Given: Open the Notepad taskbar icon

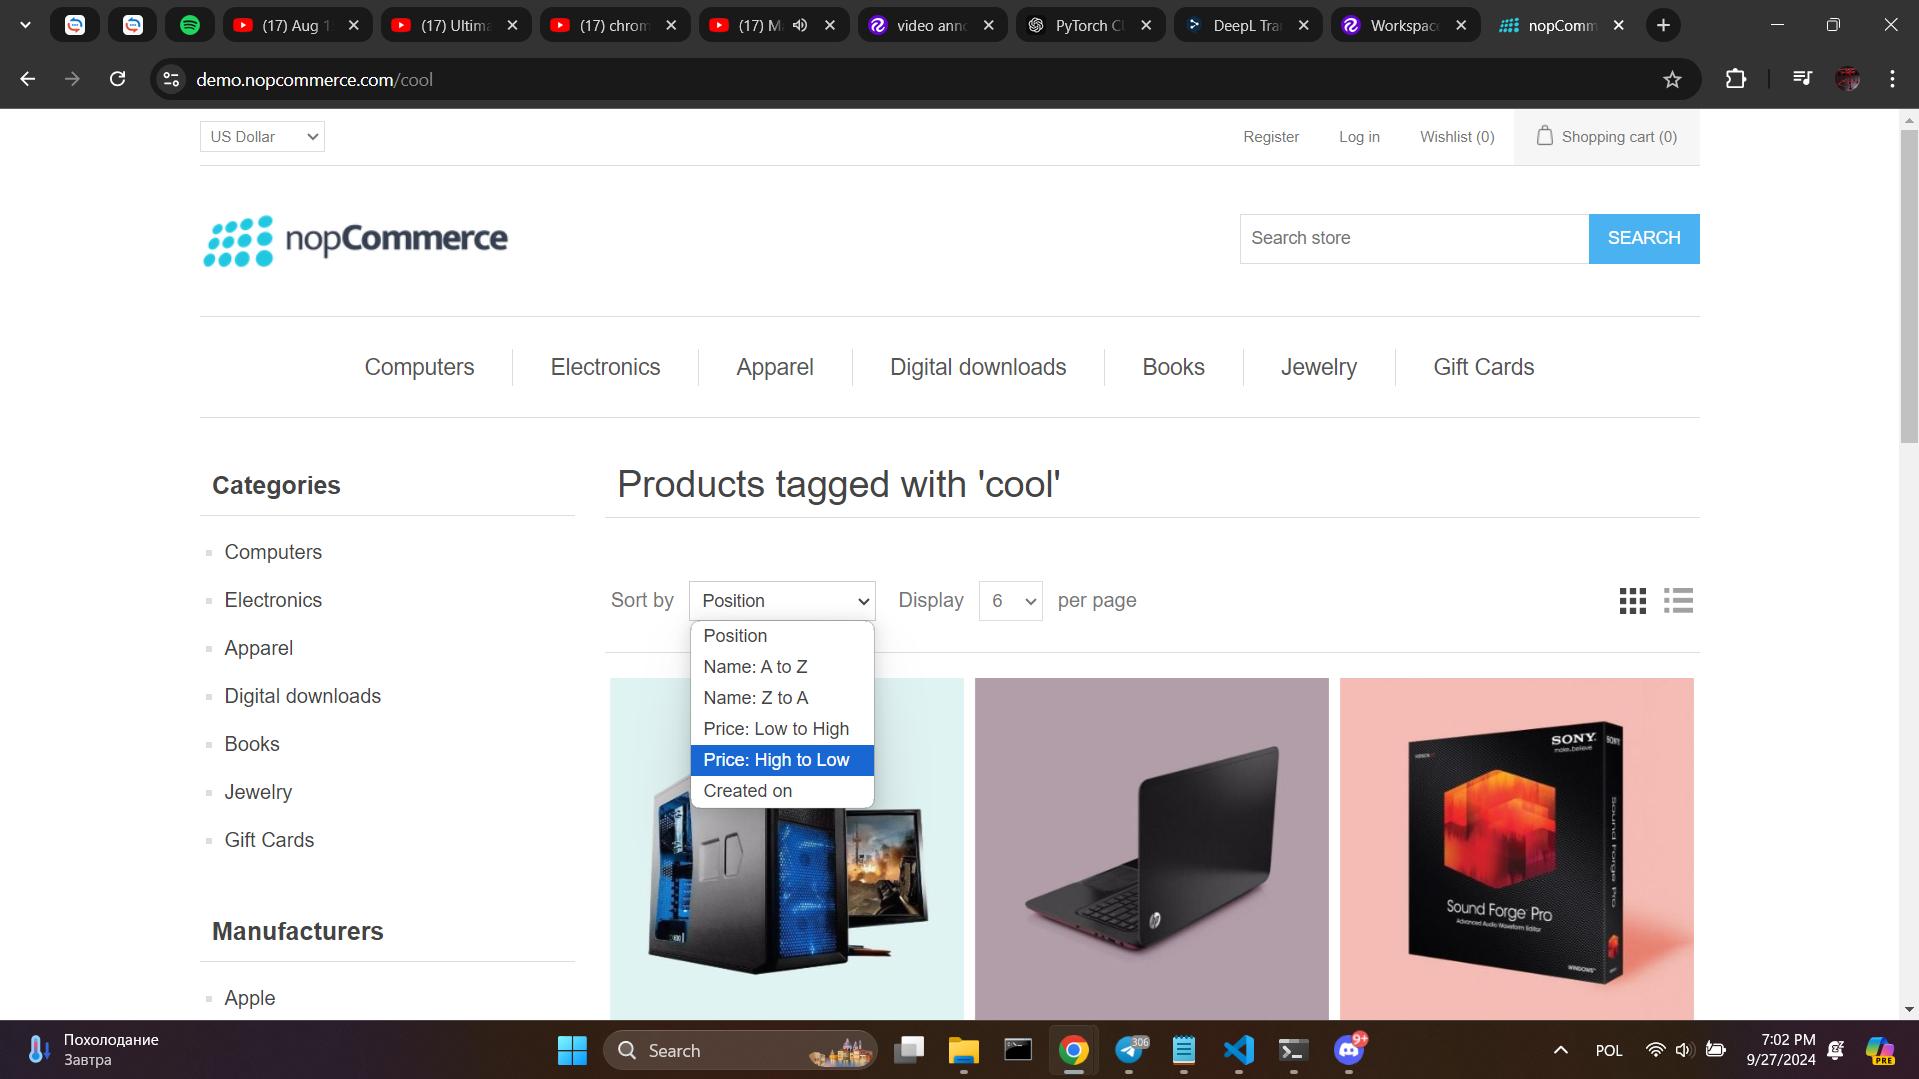Looking at the screenshot, I should (1184, 1050).
